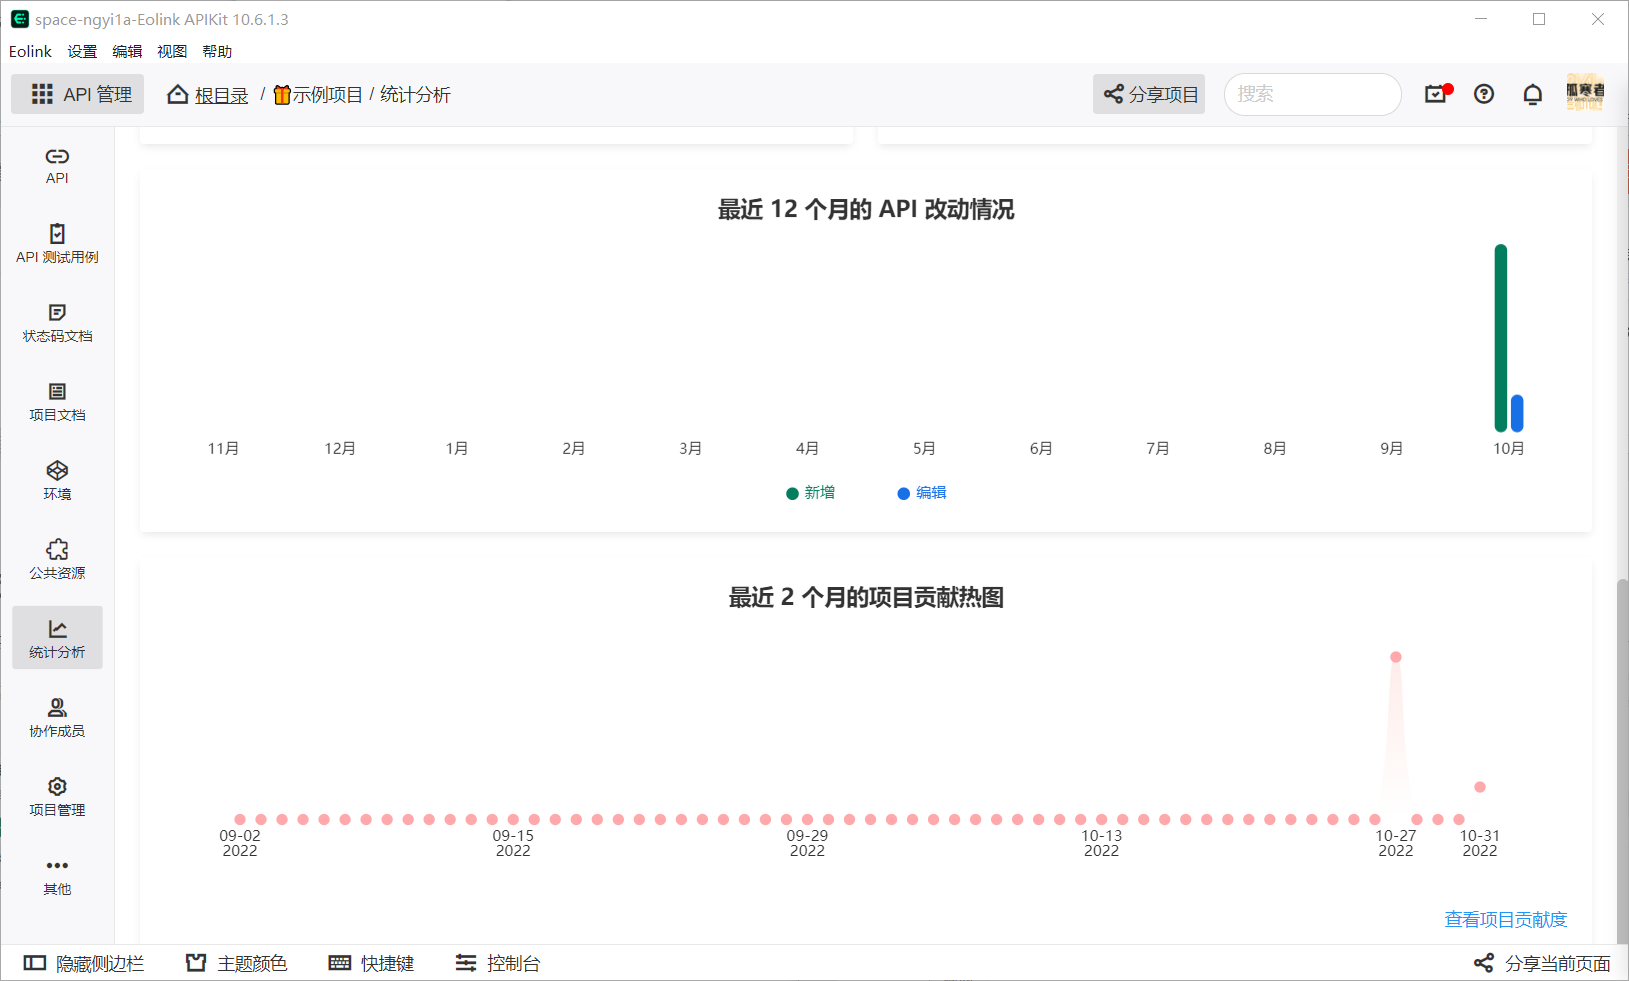Image resolution: width=1629 pixels, height=981 pixels.
Task: Open the user avatar menu
Action: (x=1585, y=93)
